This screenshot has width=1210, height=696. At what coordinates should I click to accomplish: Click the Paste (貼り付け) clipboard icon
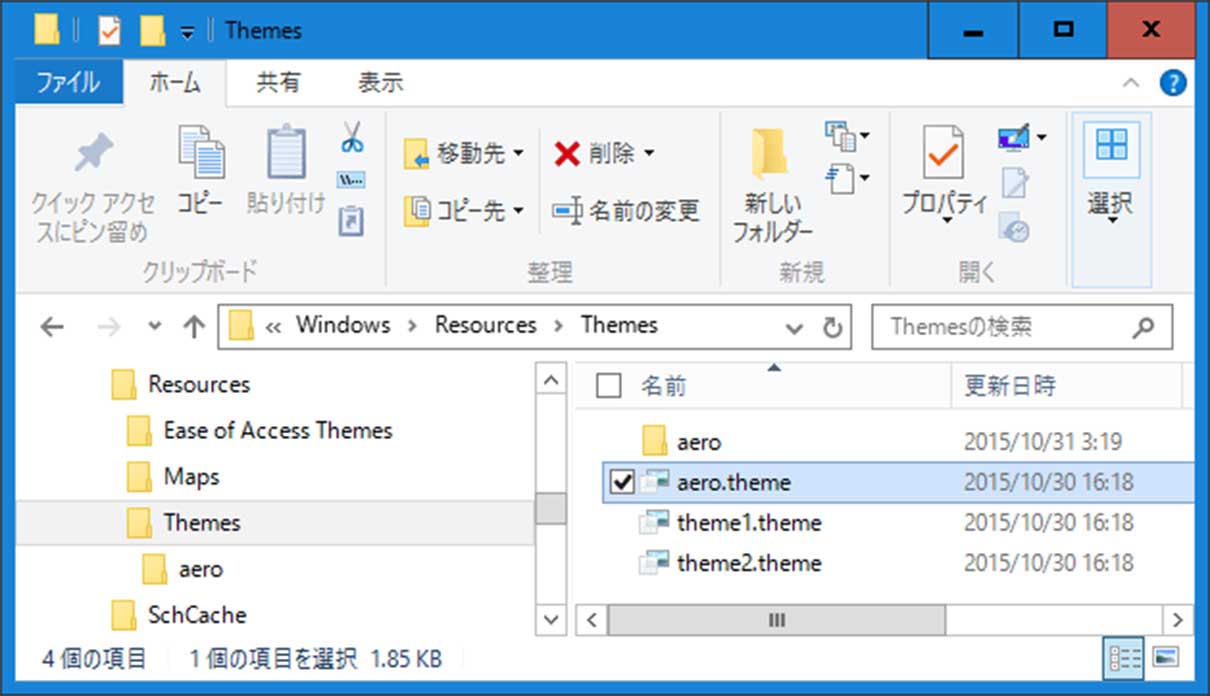(286, 152)
